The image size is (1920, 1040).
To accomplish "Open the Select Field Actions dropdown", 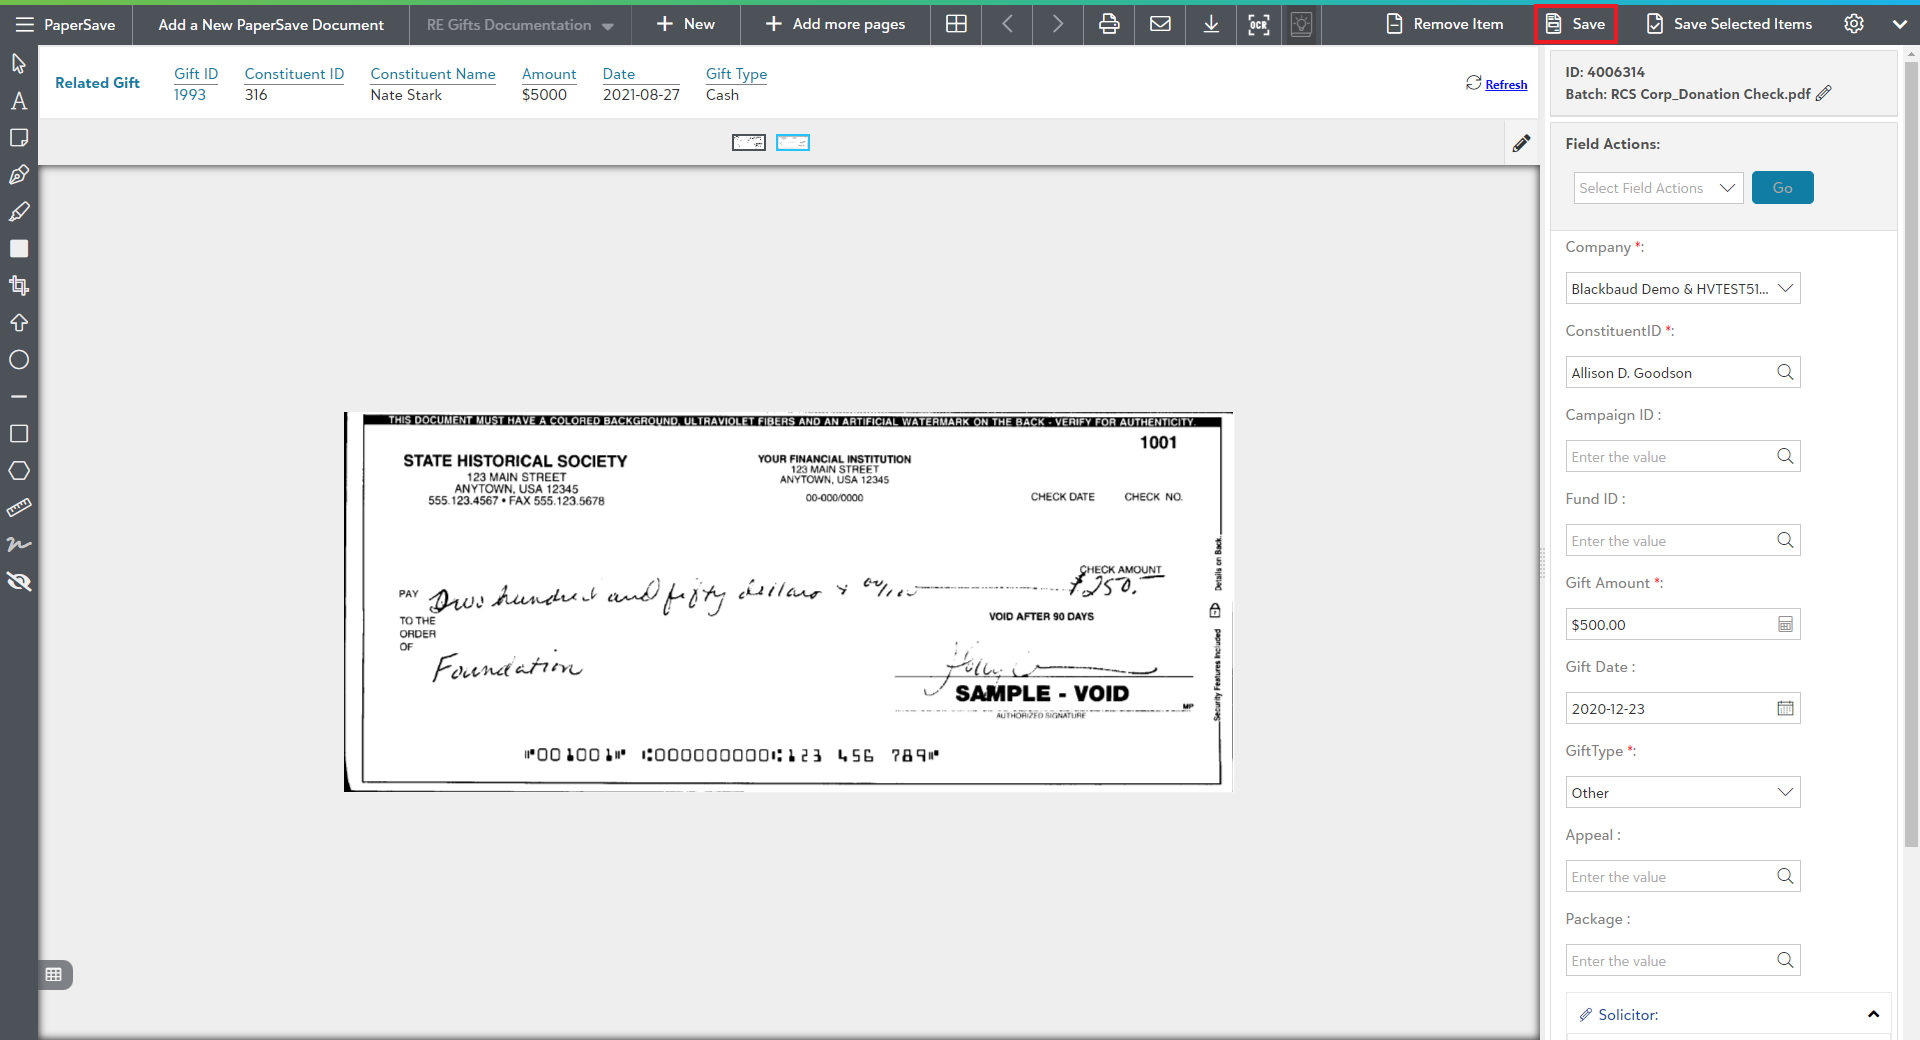I will [x=1657, y=188].
